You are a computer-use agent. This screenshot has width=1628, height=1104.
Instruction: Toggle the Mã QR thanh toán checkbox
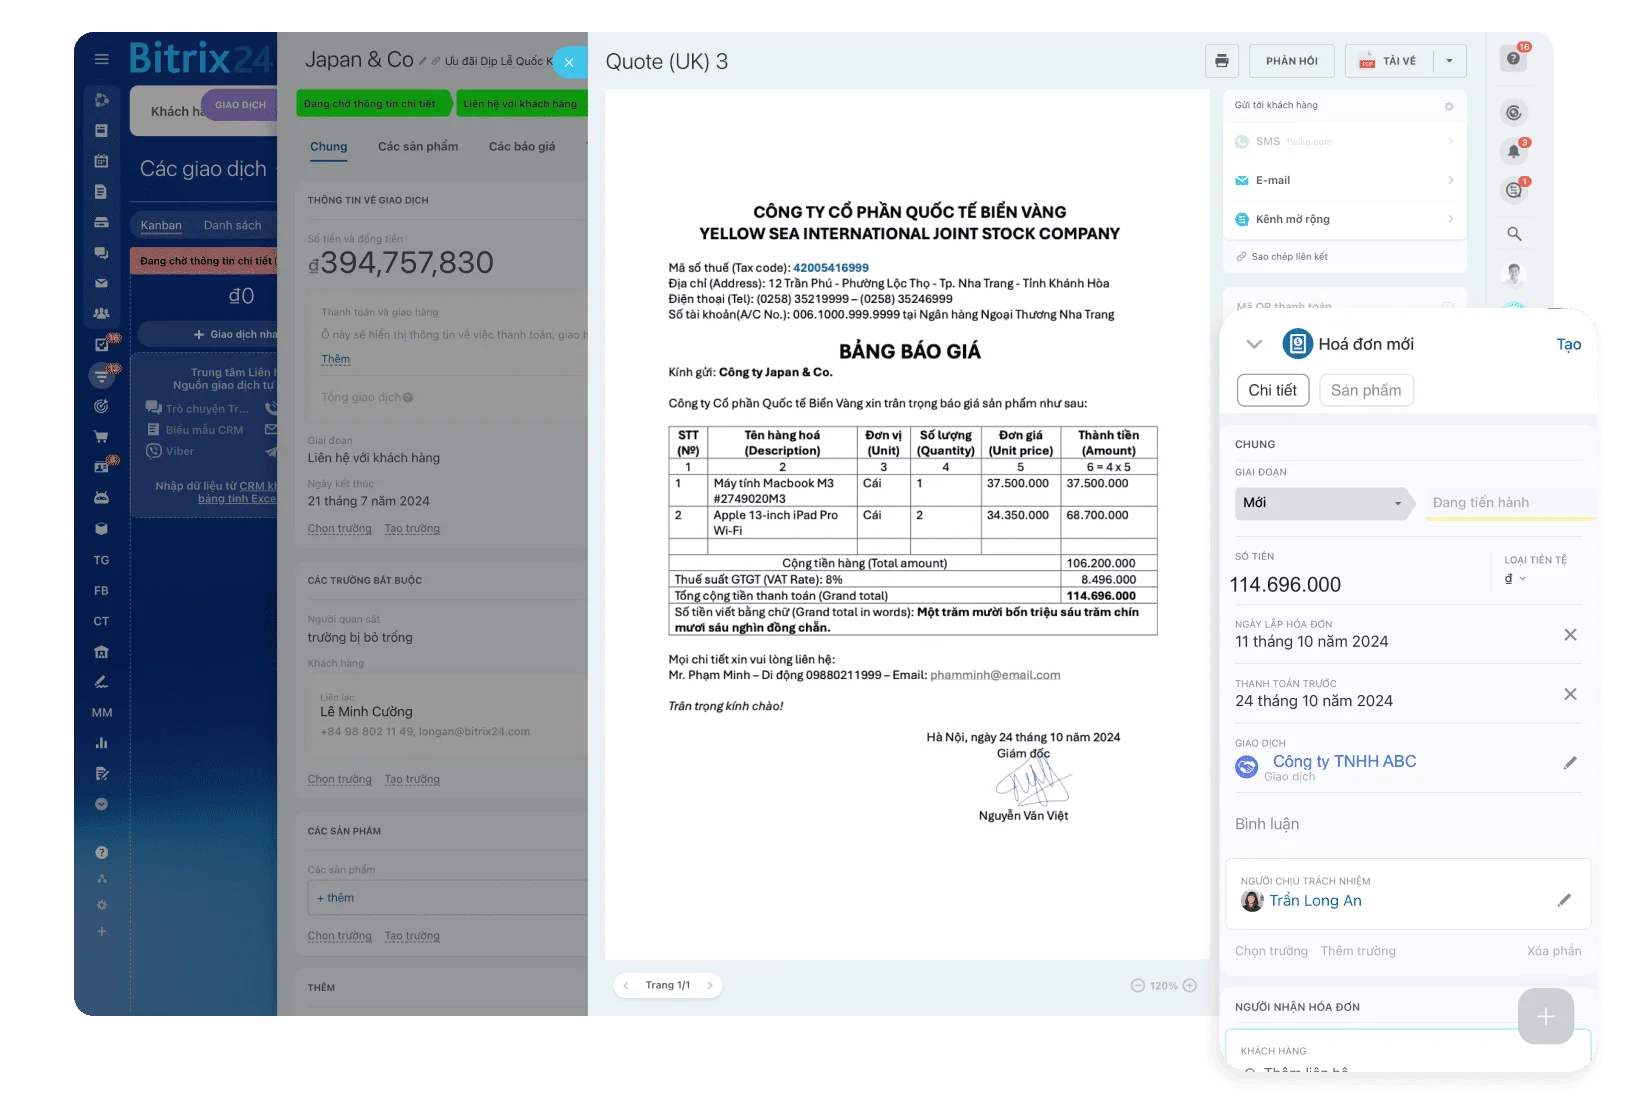[x=1448, y=306]
